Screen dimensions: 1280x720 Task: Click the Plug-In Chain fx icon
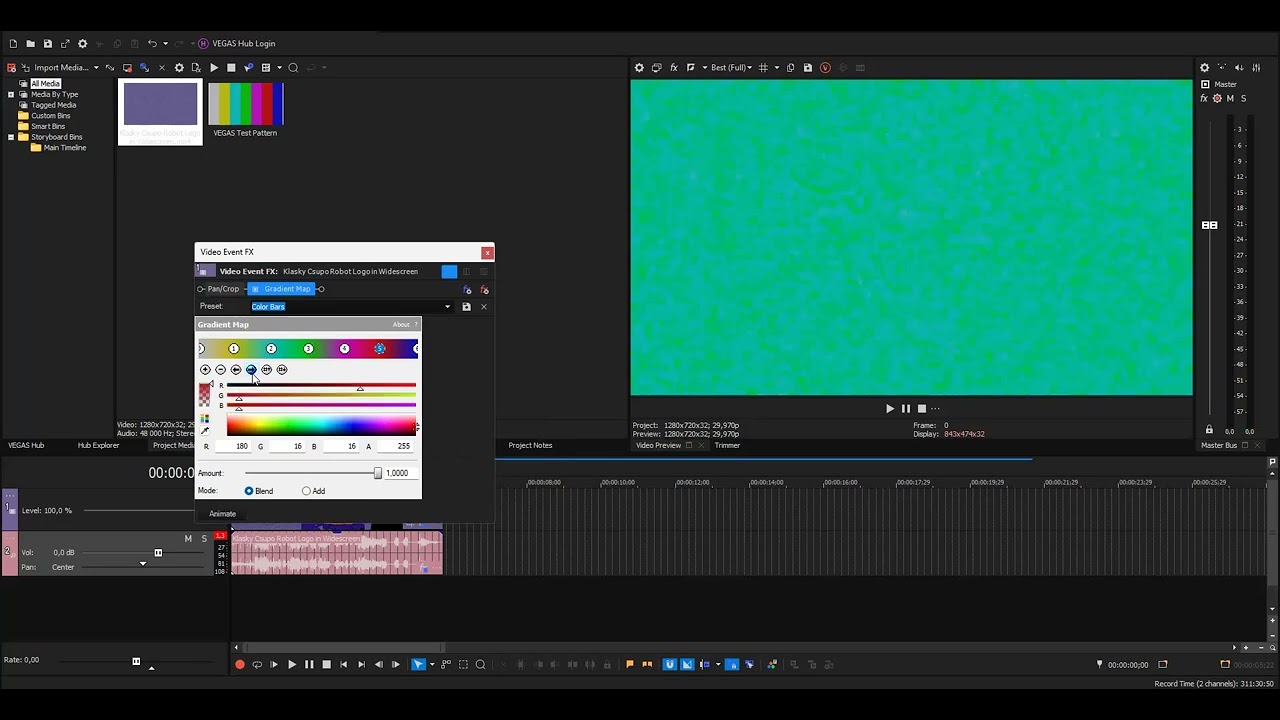[467, 290]
